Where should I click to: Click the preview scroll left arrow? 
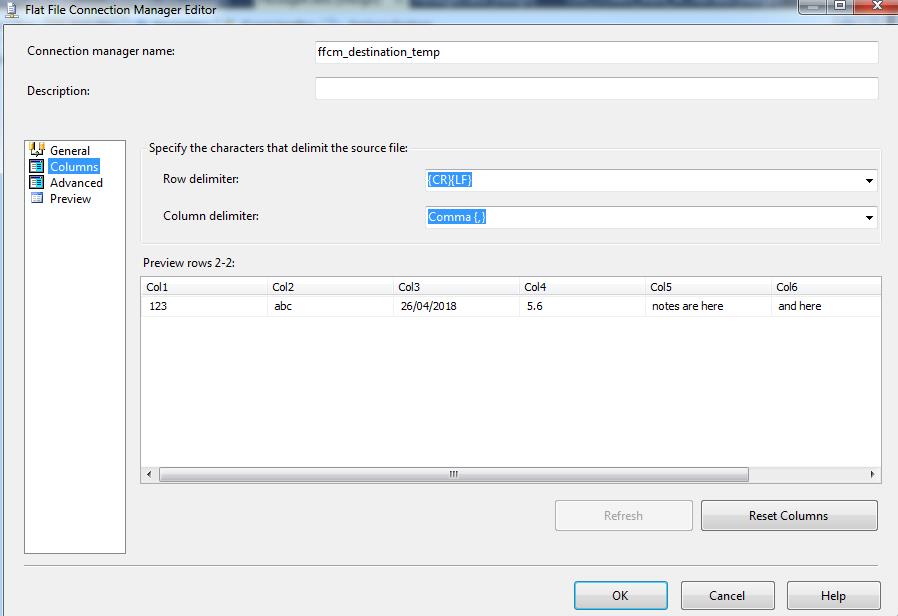point(149,474)
